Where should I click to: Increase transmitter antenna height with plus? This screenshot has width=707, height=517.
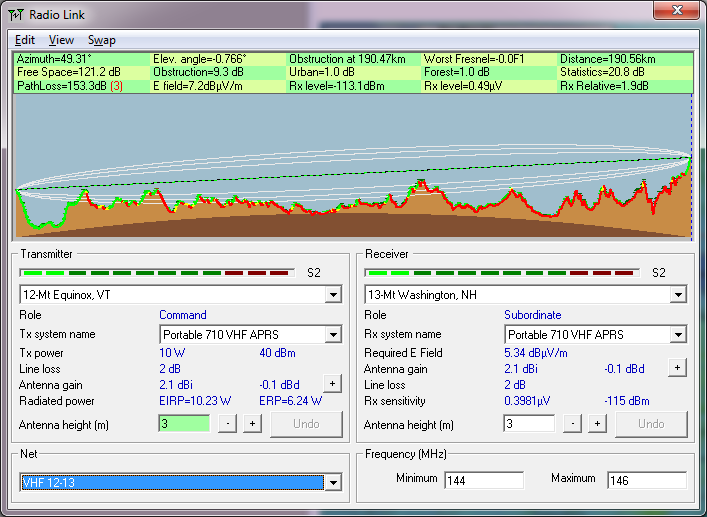coord(252,424)
